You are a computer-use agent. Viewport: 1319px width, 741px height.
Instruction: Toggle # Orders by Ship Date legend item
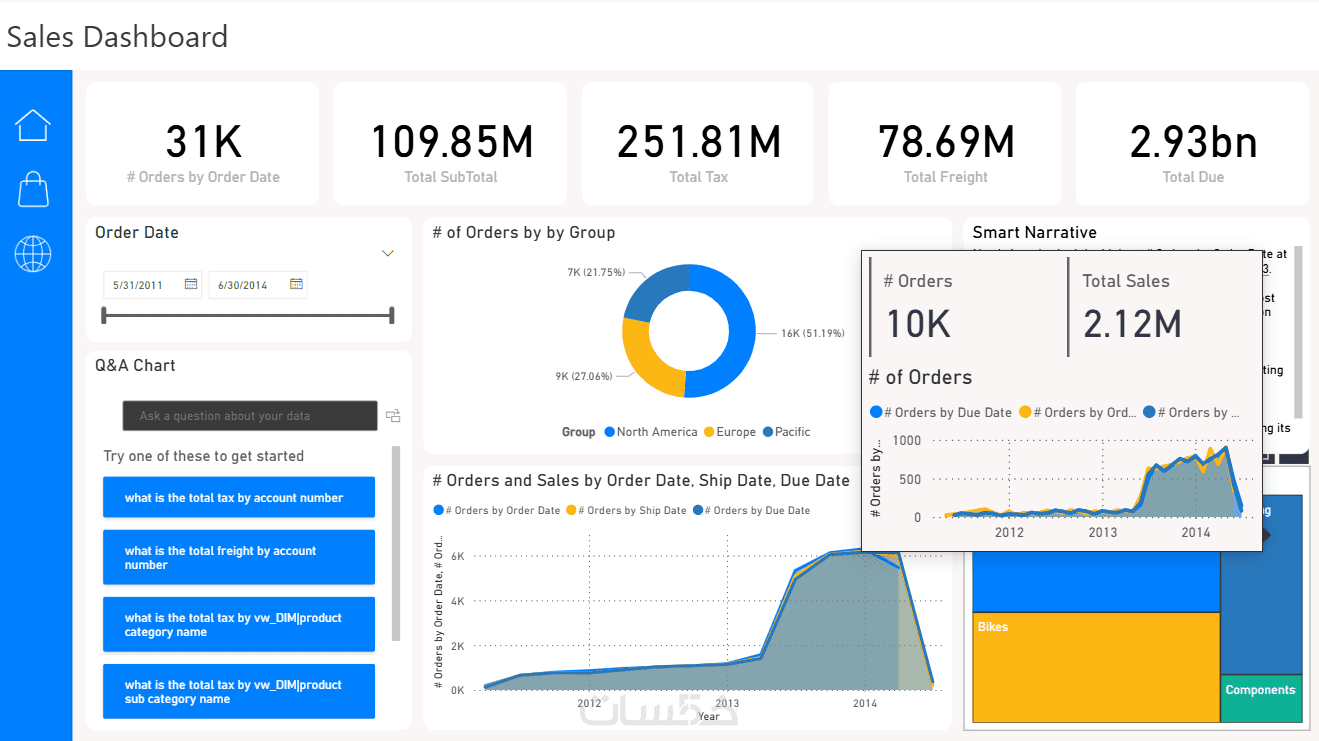[626, 510]
